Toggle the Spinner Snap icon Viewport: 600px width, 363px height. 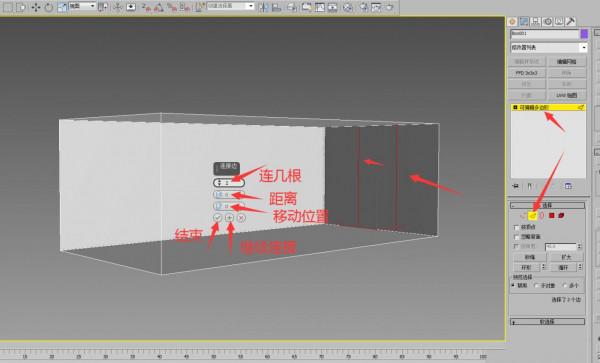(185, 7)
